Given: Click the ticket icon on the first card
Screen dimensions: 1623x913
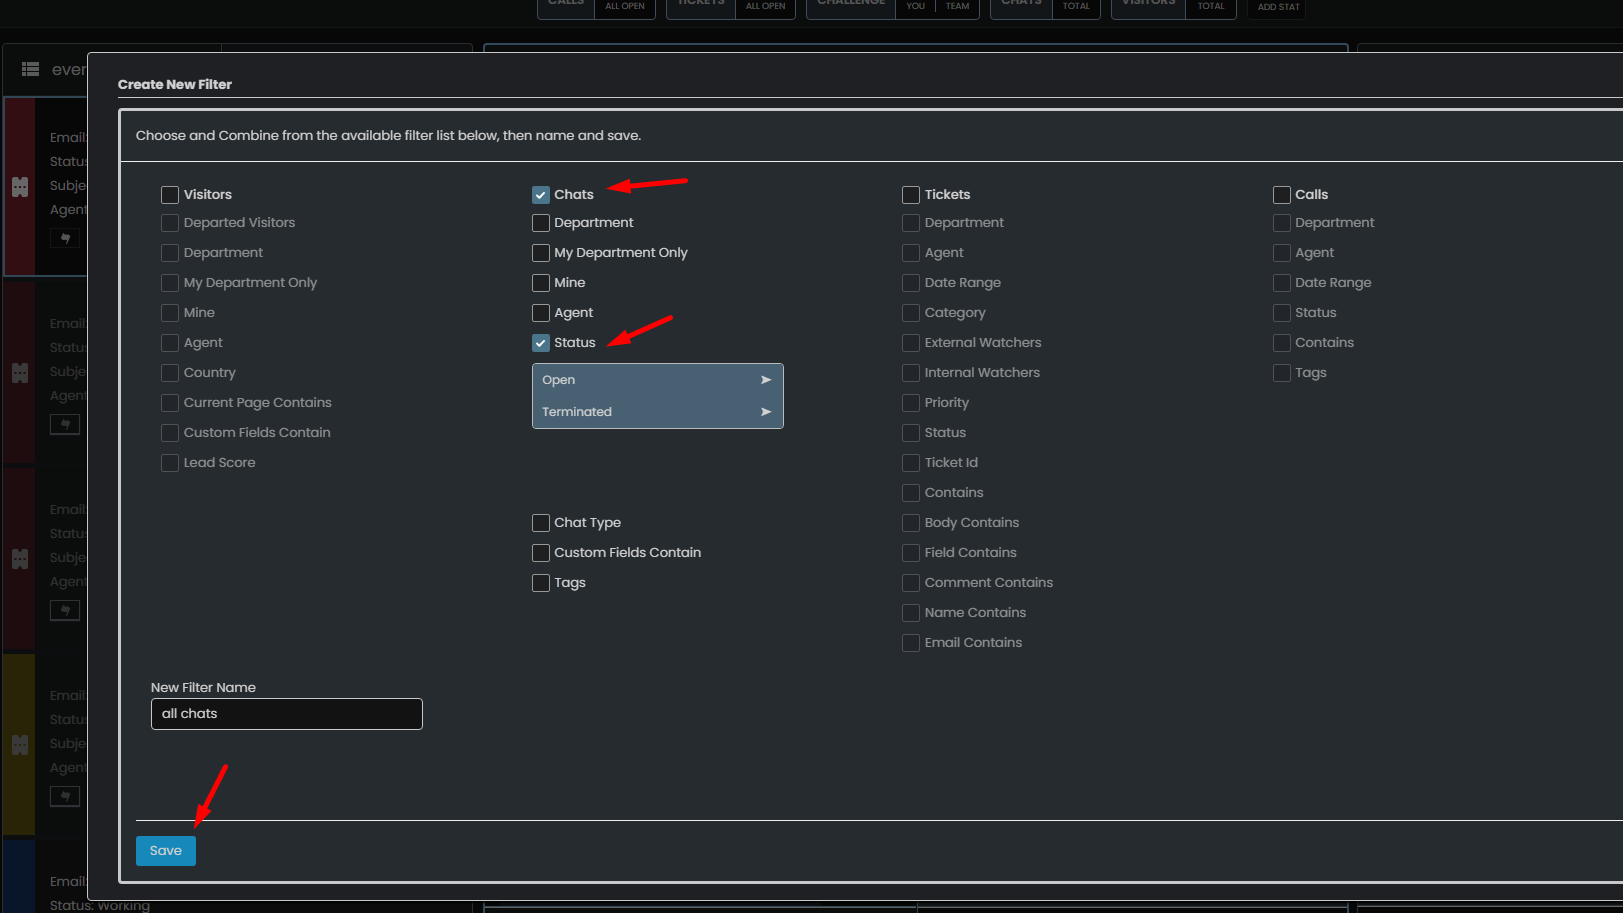Looking at the screenshot, I should [x=20, y=187].
